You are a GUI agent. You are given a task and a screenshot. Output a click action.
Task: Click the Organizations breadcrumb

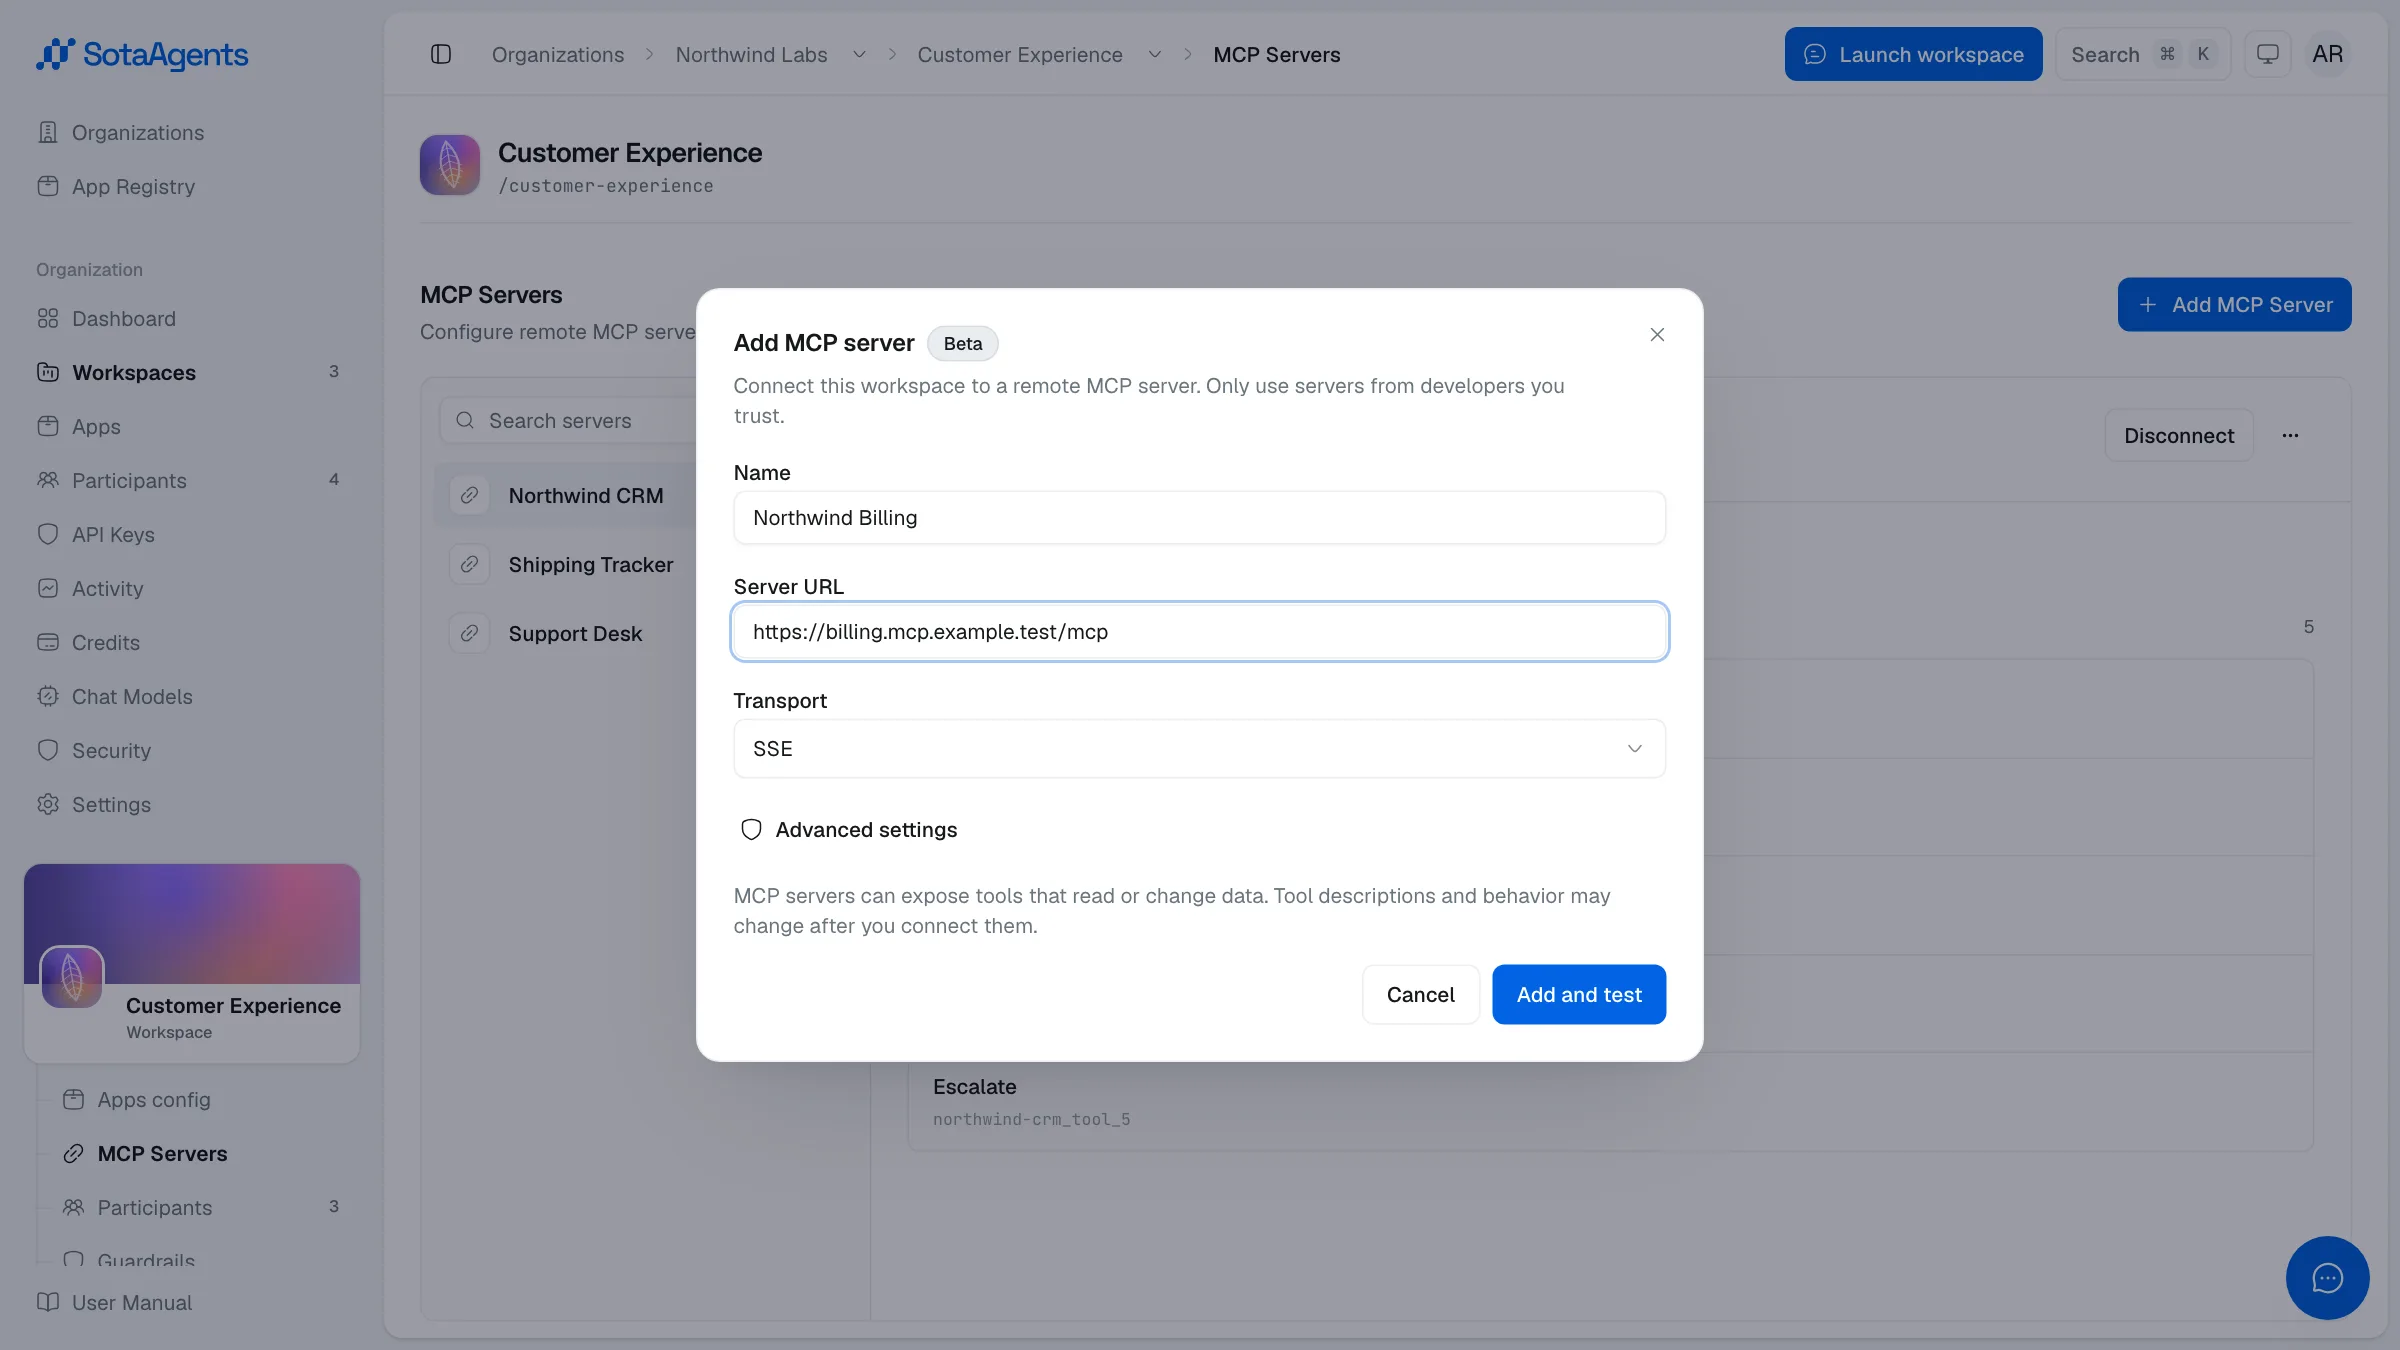point(558,54)
